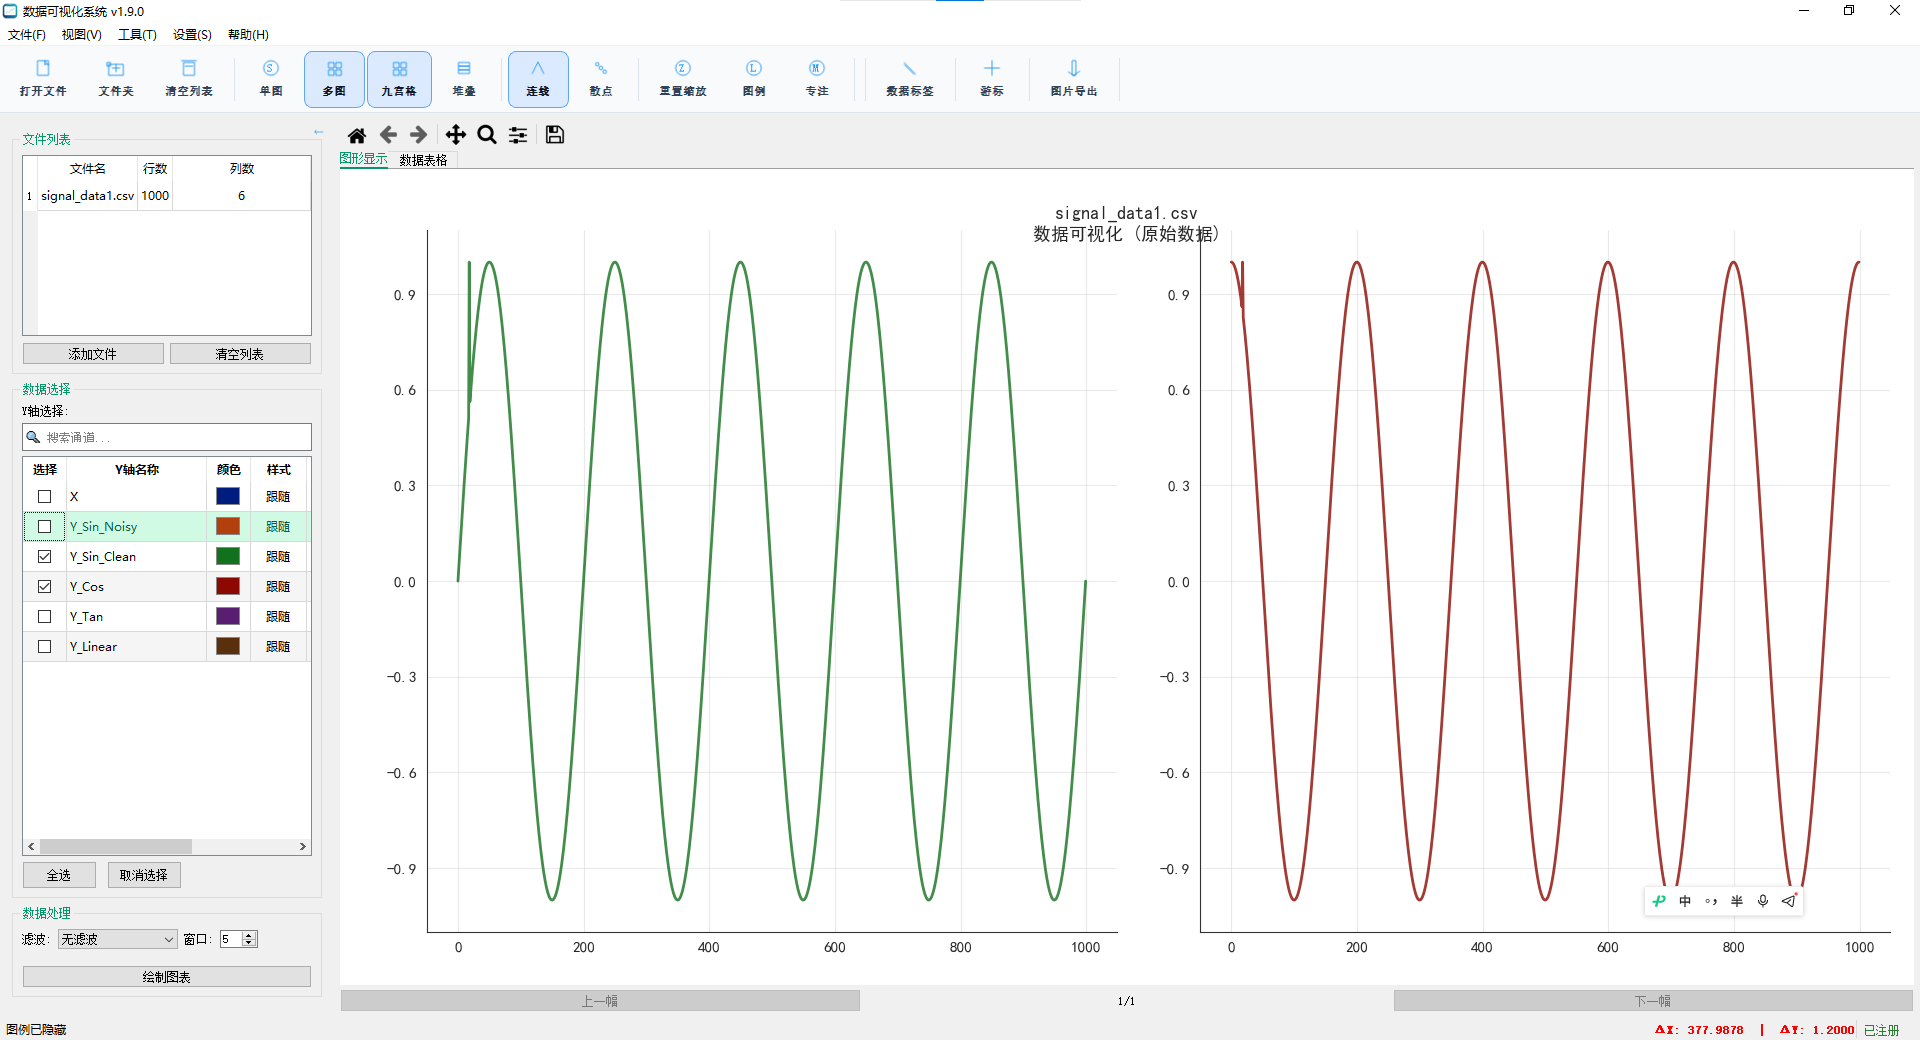Open the 样式 style cell for Y_Cos
The width and height of the screenshot is (1920, 1040).
(x=279, y=587)
